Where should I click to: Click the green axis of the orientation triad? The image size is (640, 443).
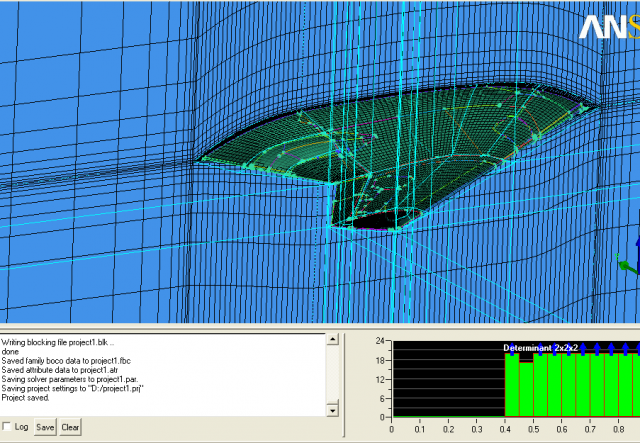[626, 267]
